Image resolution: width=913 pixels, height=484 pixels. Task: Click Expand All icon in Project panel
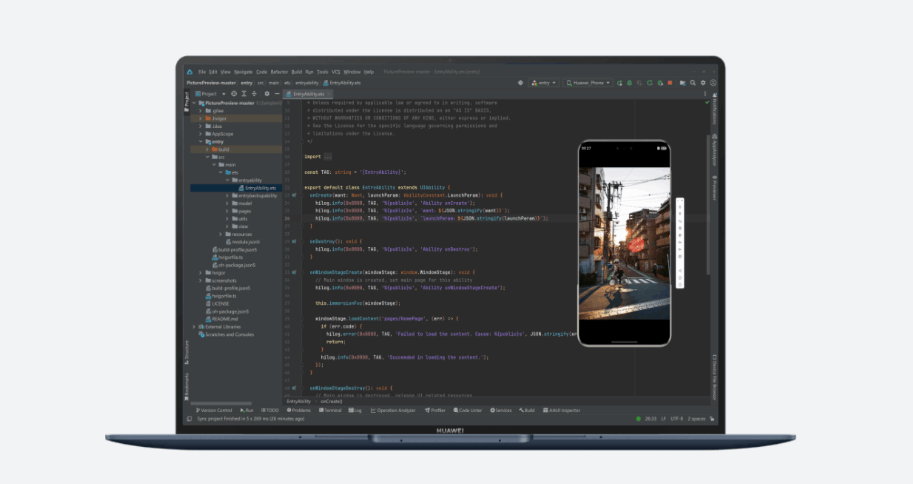(244, 94)
